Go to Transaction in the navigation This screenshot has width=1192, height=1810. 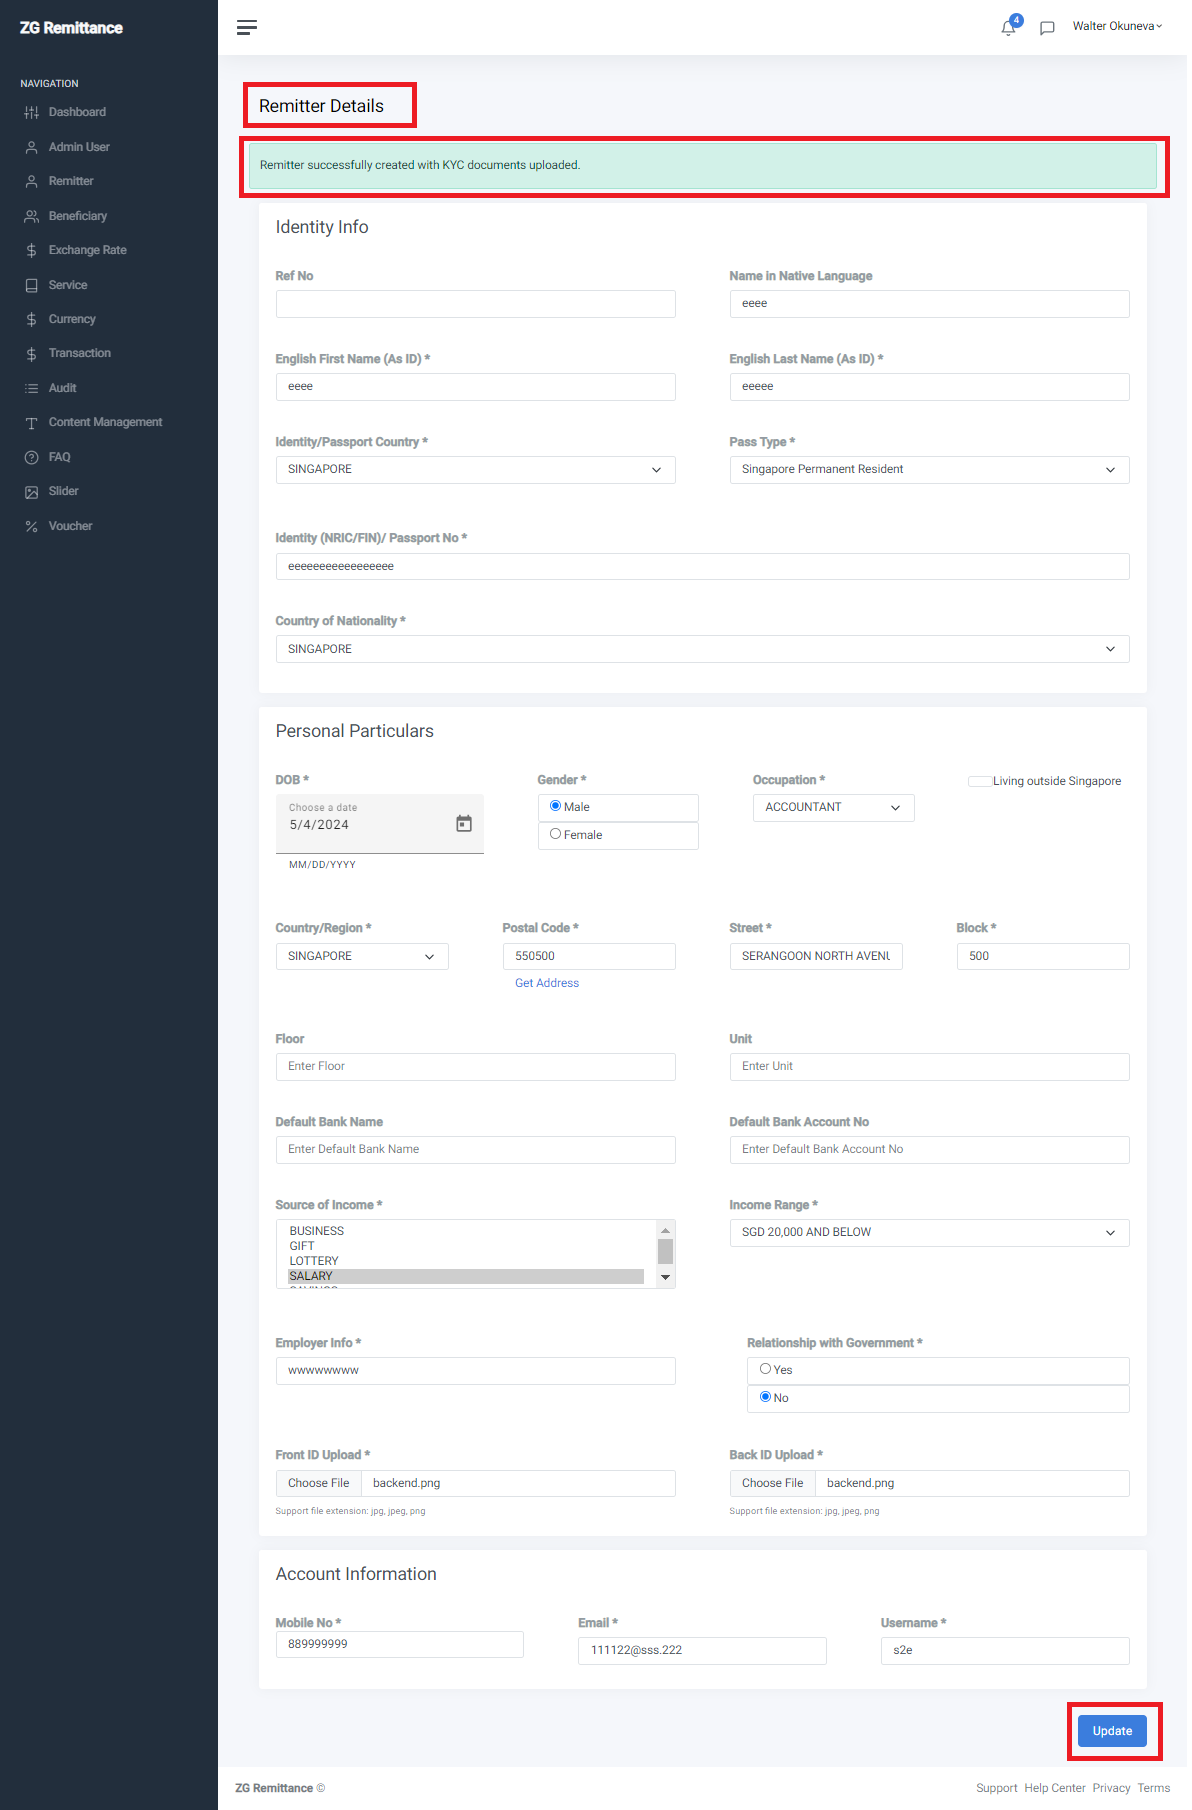click(79, 353)
